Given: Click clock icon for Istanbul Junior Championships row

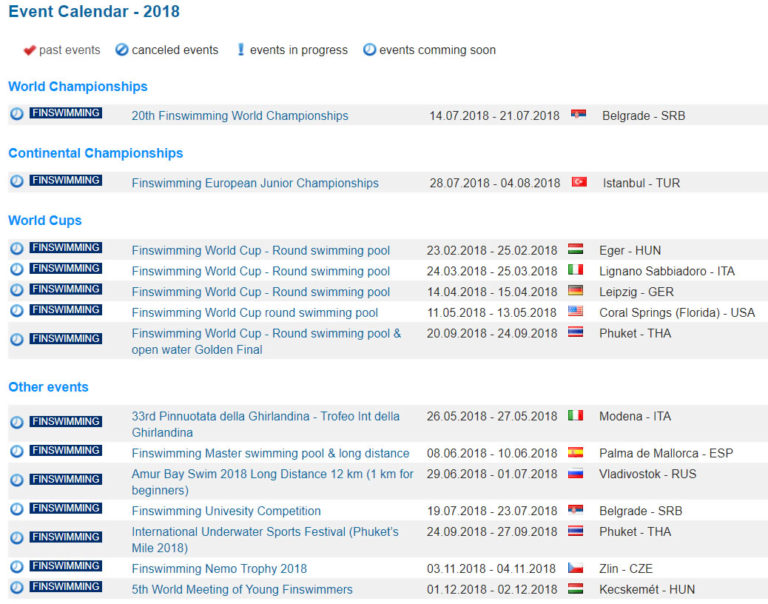Looking at the screenshot, I should 17,181.
